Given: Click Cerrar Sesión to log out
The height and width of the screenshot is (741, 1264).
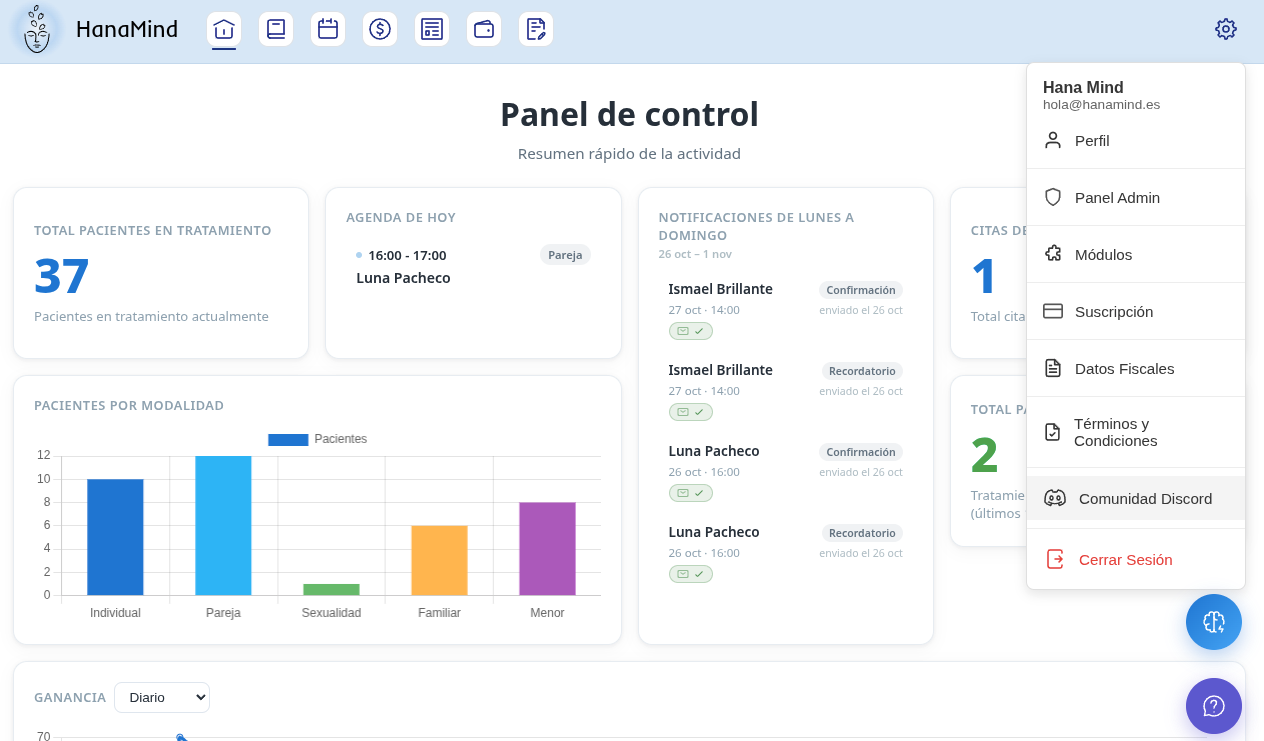Looking at the screenshot, I should tap(1136, 560).
